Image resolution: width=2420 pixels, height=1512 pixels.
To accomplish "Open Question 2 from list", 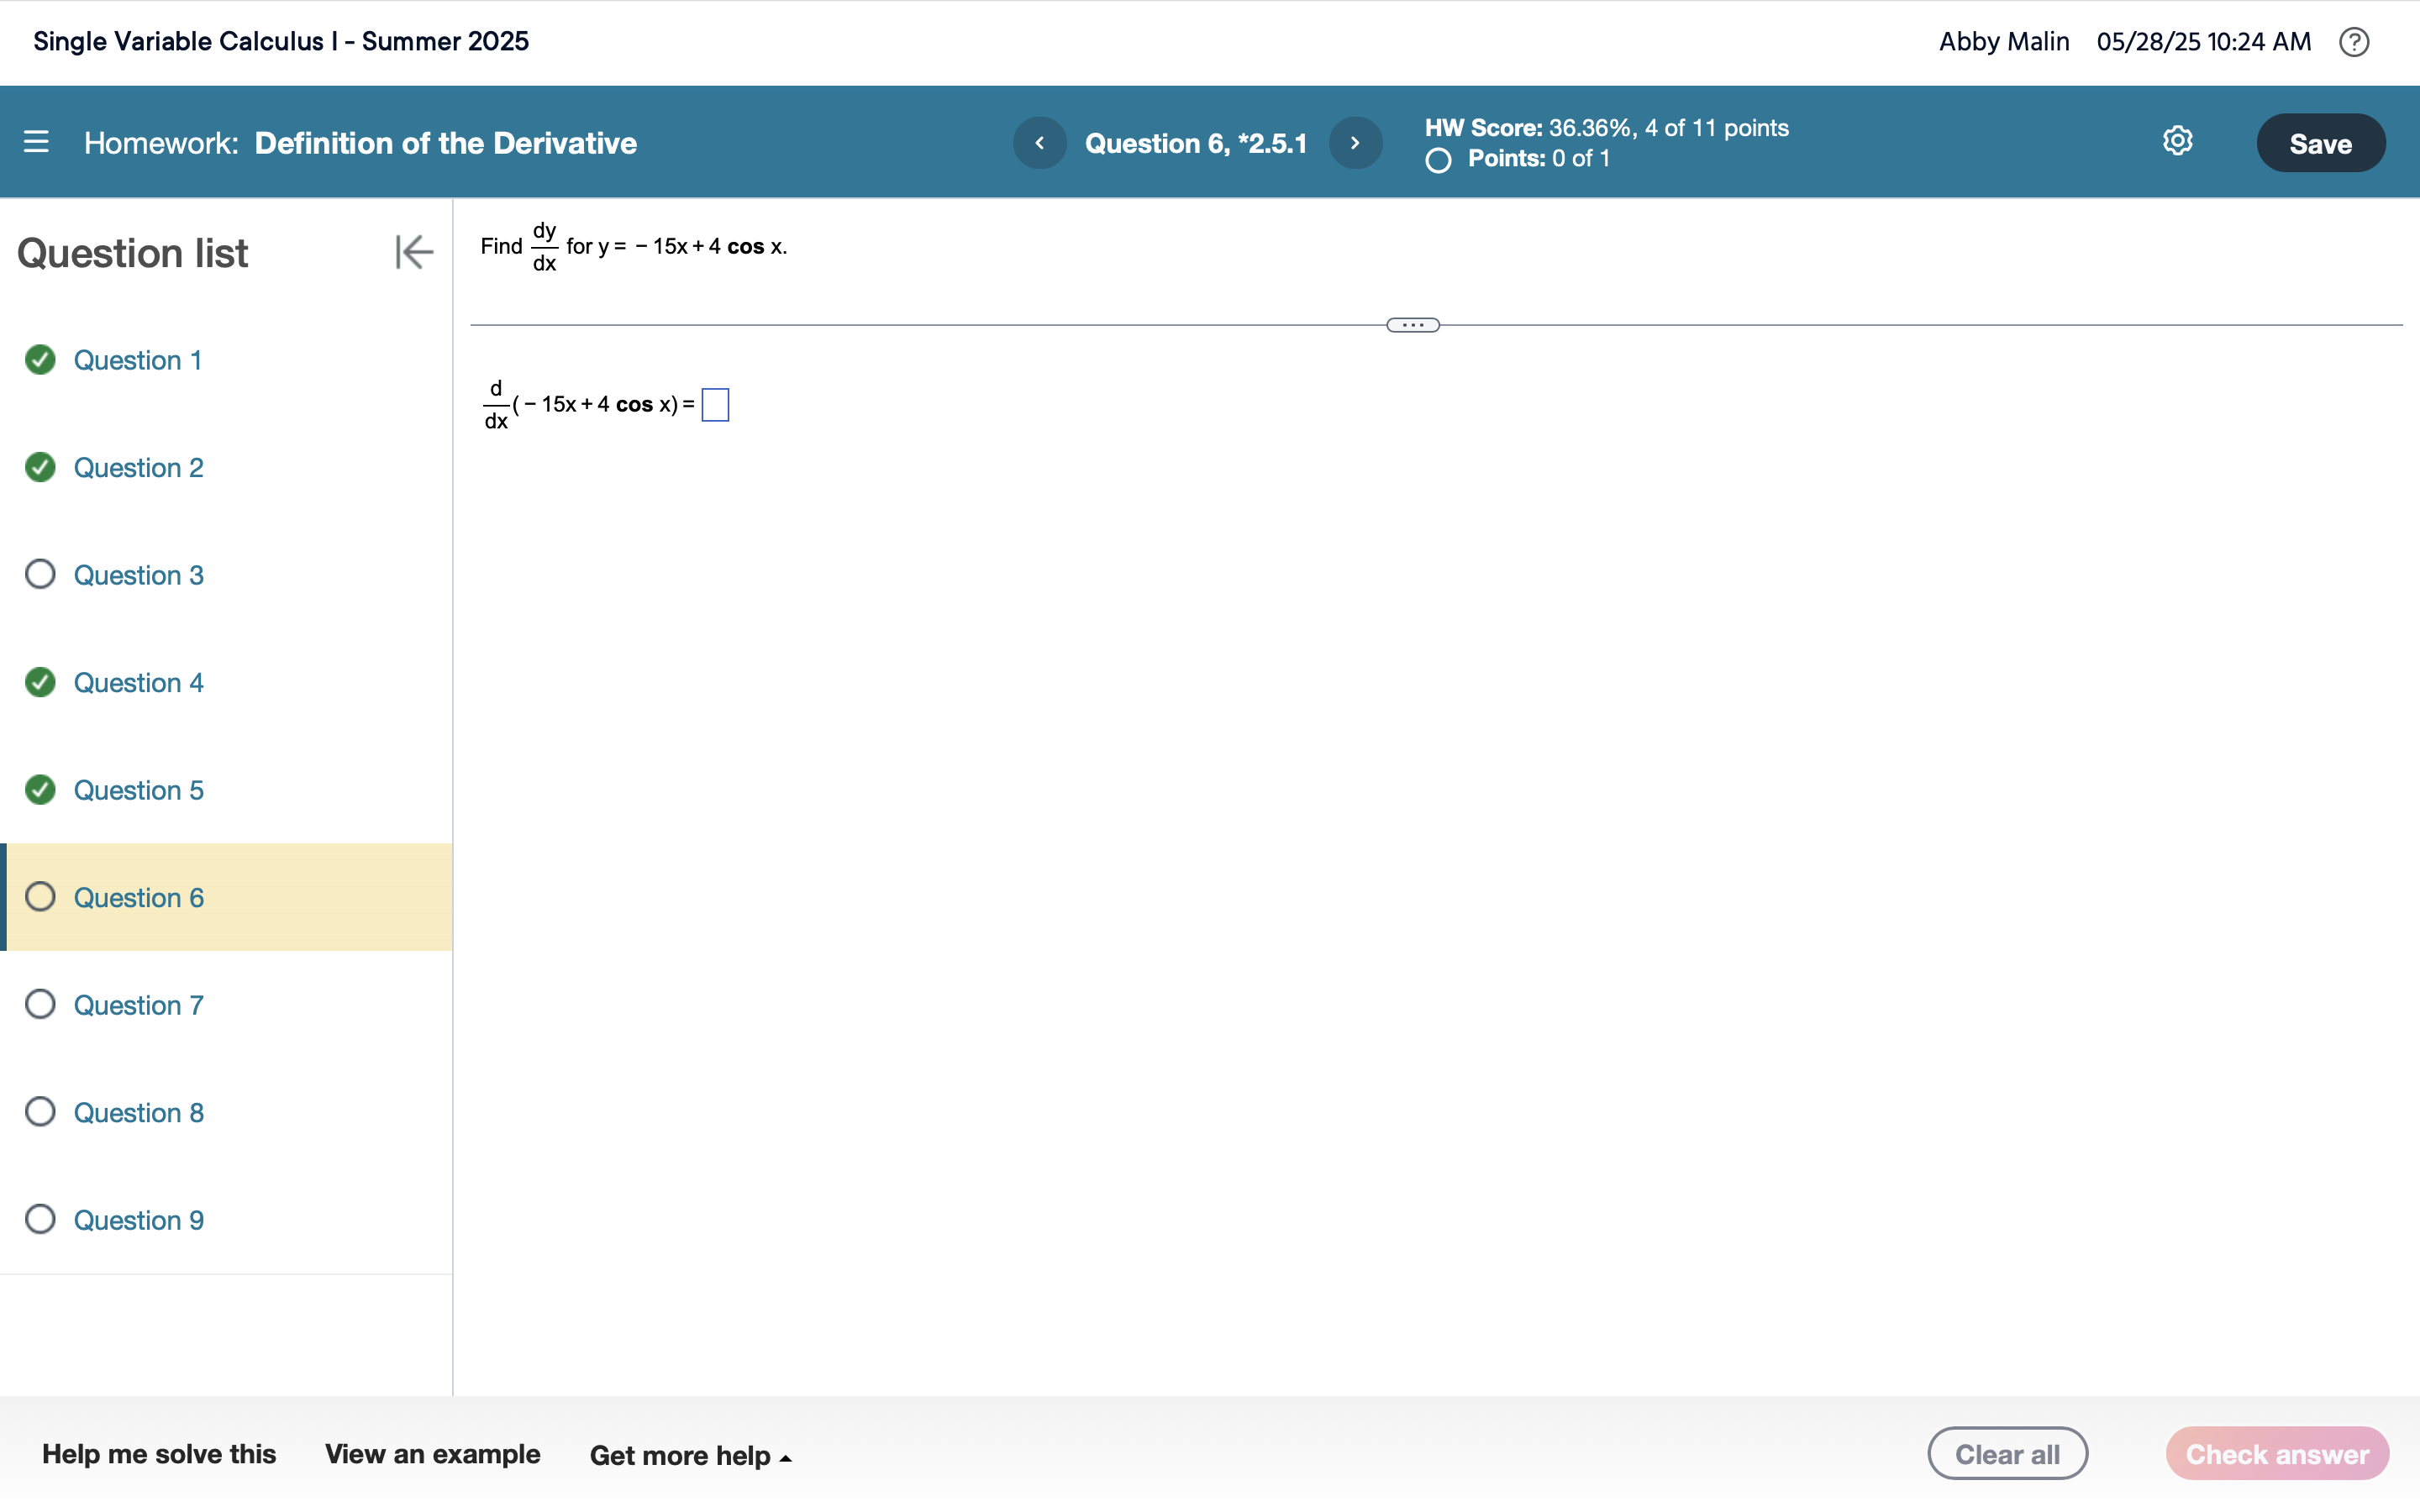I will [138, 467].
